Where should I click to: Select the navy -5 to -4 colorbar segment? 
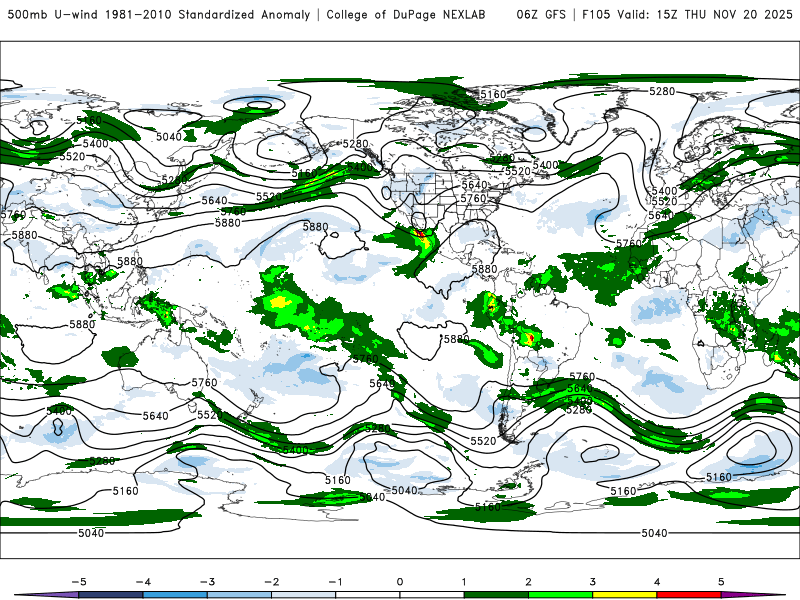111,595
